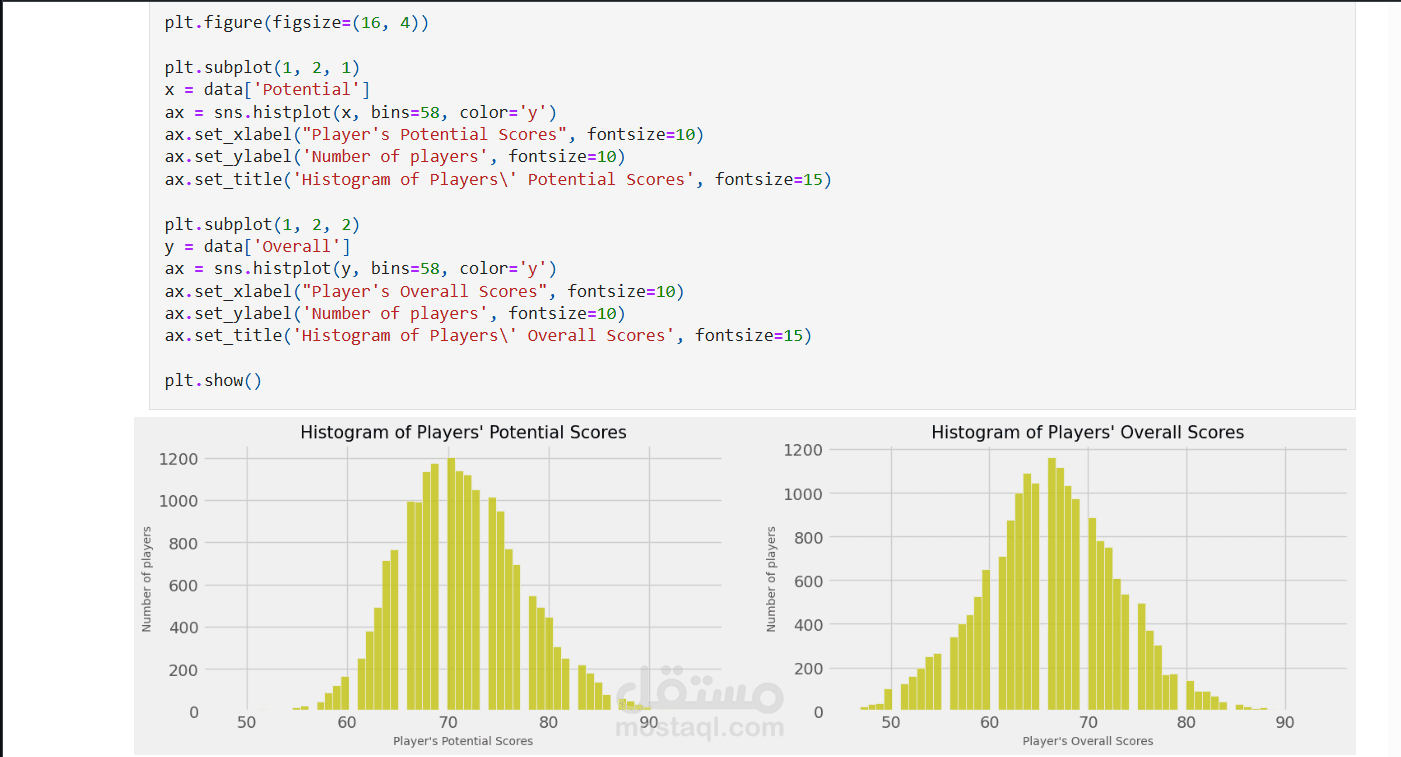The height and width of the screenshot is (757, 1401).
Task: Click x-axis tick 80 on Potential chart
Action: tap(549, 722)
